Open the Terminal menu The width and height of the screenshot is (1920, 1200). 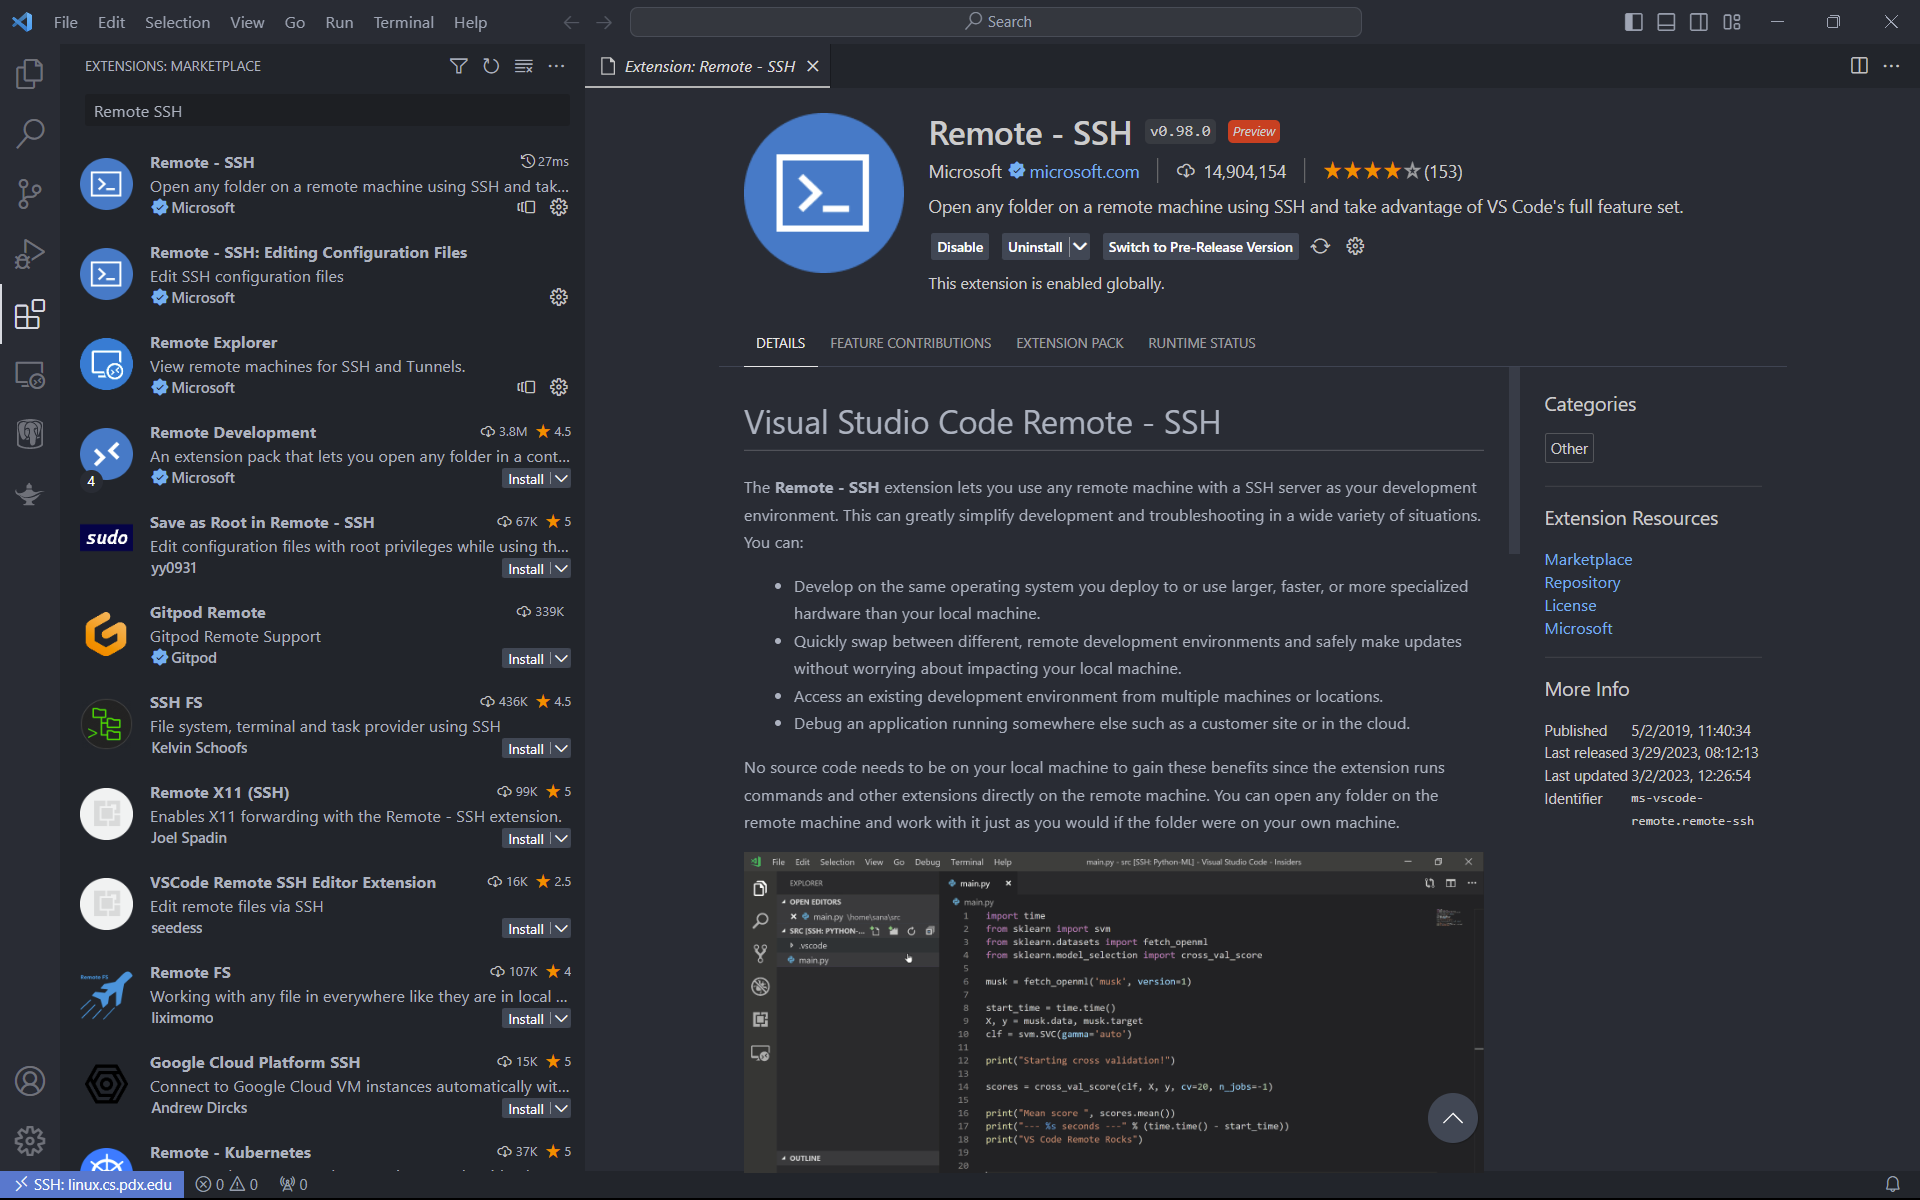pos(403,22)
